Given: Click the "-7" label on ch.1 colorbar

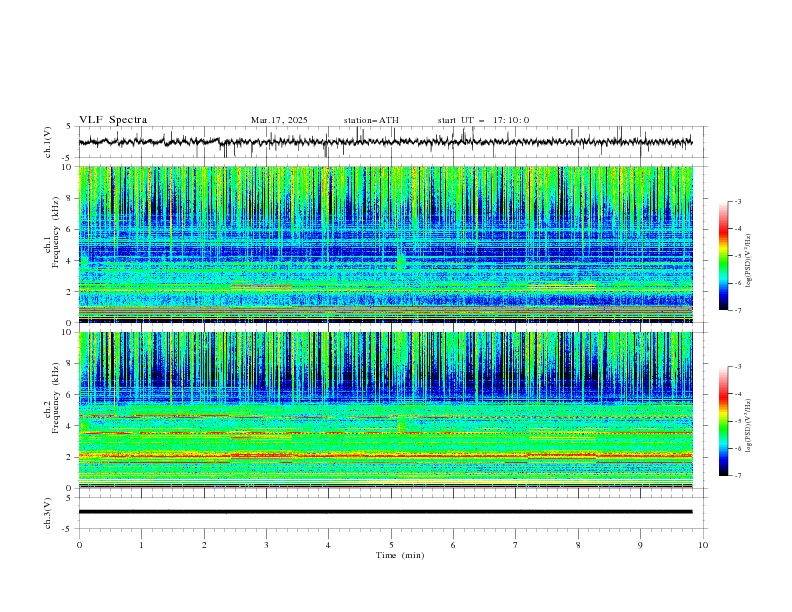Looking at the screenshot, I should (x=738, y=310).
